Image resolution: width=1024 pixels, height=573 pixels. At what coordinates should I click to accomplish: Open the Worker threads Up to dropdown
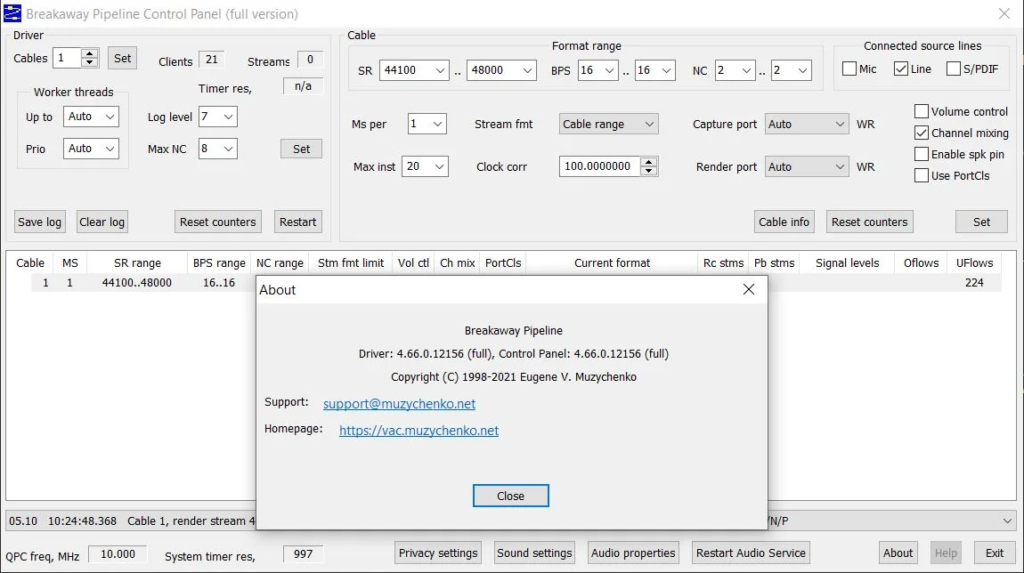click(91, 117)
